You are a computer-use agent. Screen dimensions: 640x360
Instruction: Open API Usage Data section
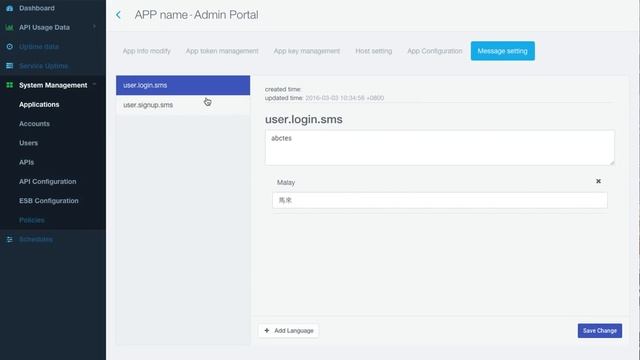44,27
